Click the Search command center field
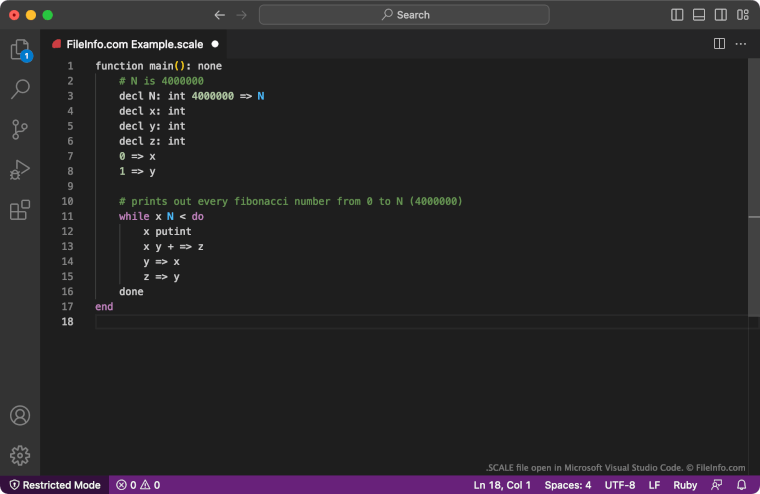The height and width of the screenshot is (494, 760). [x=404, y=15]
